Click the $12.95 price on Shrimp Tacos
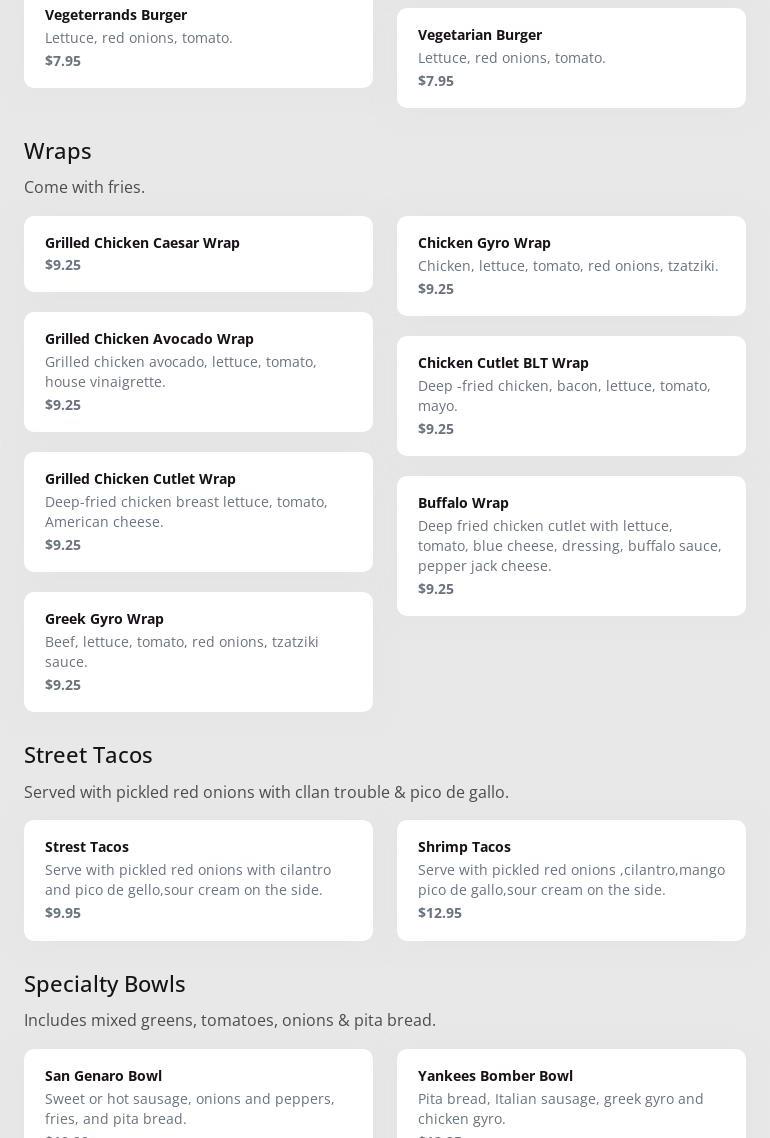 (x=440, y=913)
